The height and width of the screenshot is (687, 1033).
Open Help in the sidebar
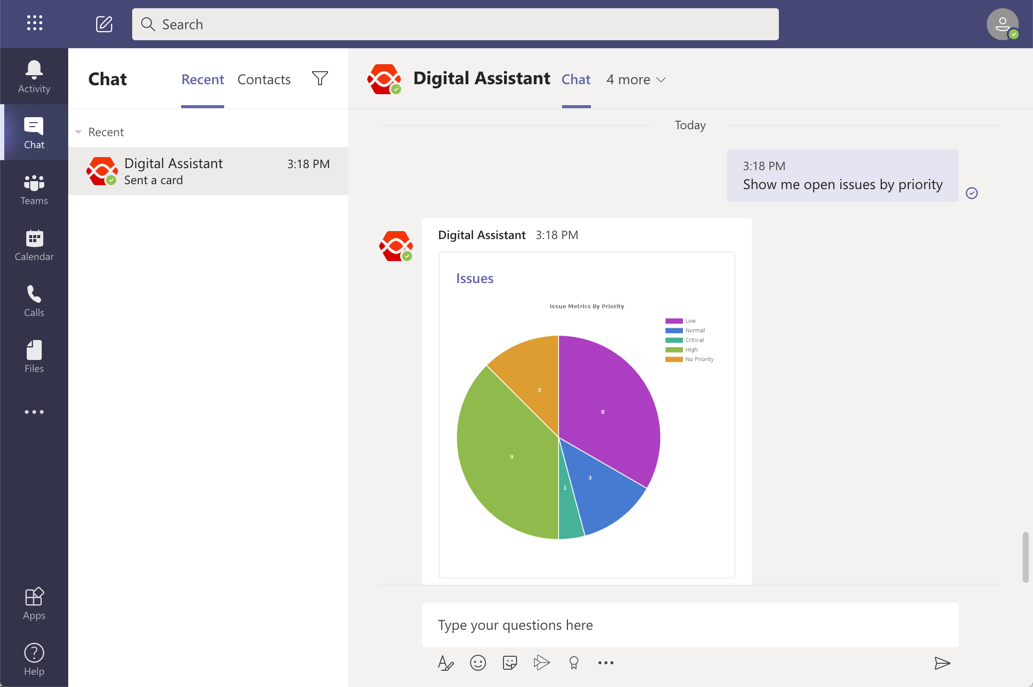click(x=34, y=659)
